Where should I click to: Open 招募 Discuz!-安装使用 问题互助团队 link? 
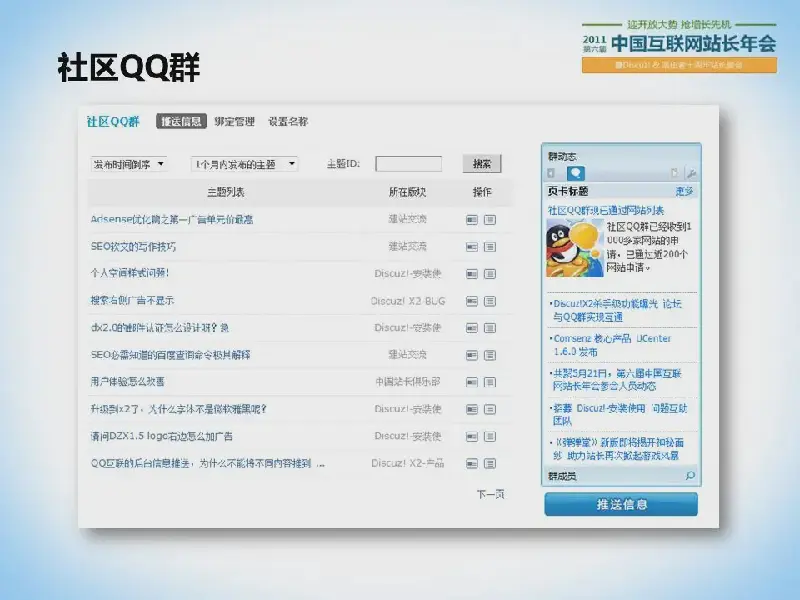[619, 414]
